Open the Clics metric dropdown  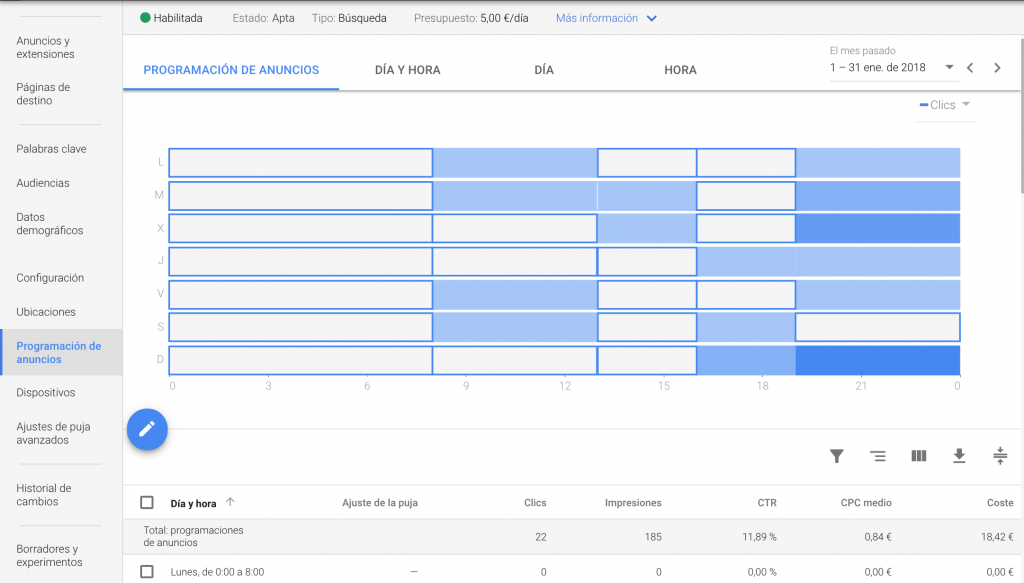946,105
